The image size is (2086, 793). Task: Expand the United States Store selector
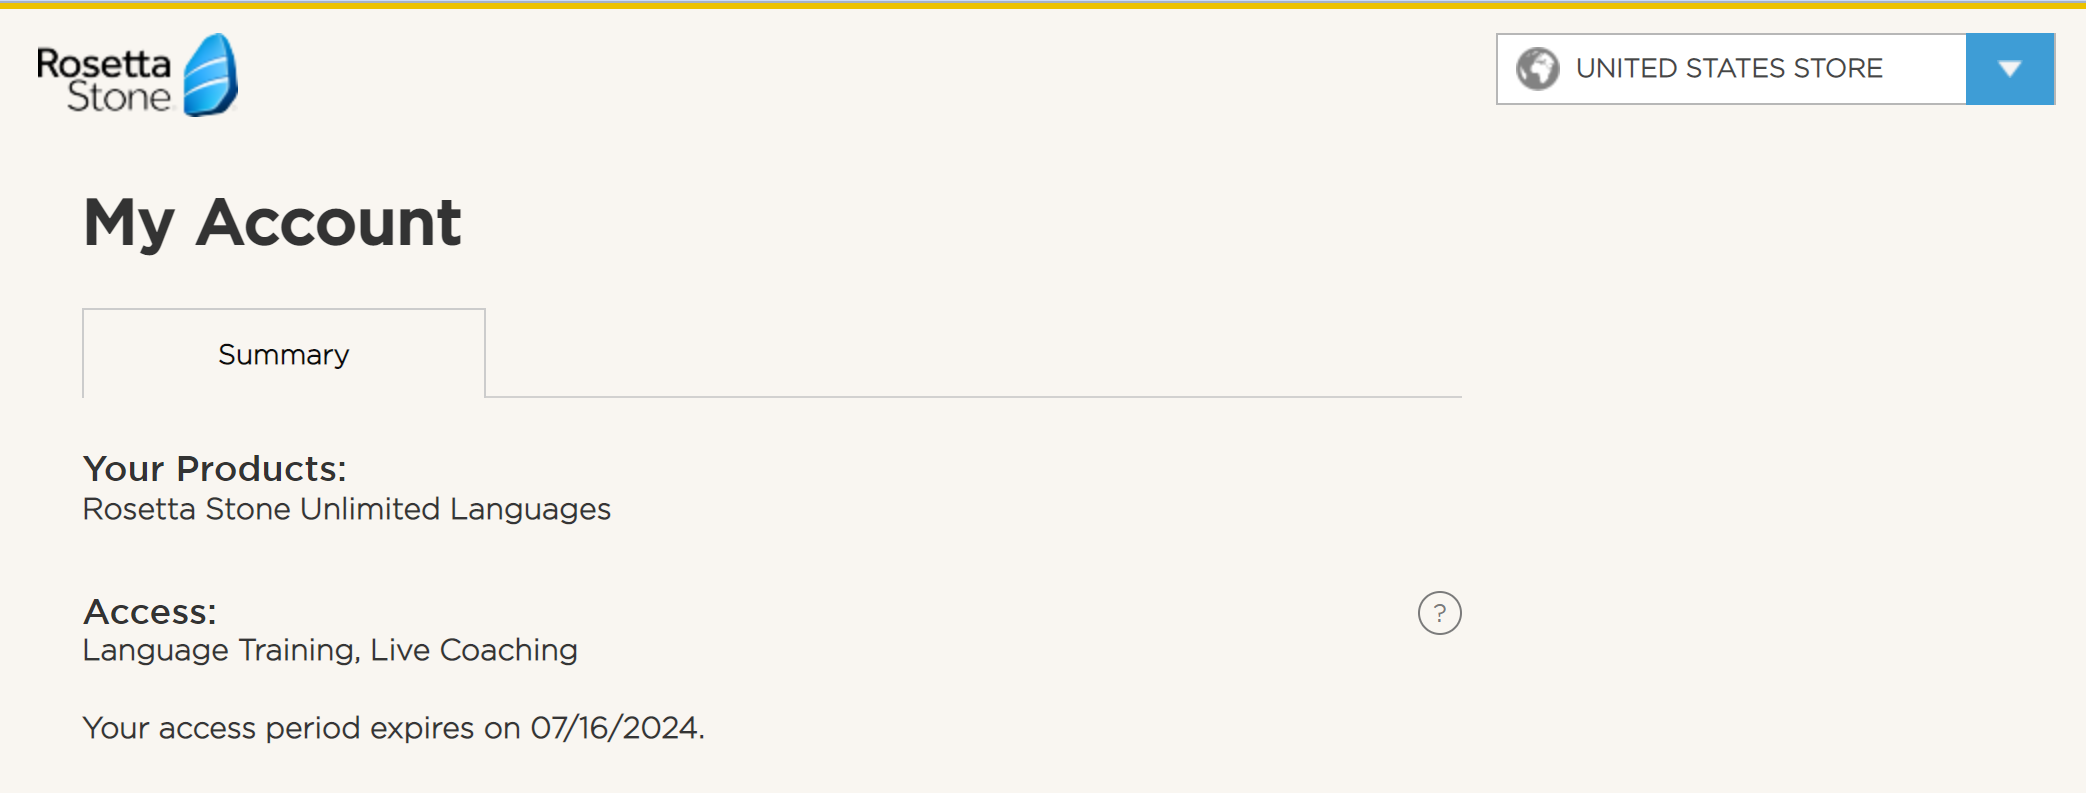pos(1729,69)
